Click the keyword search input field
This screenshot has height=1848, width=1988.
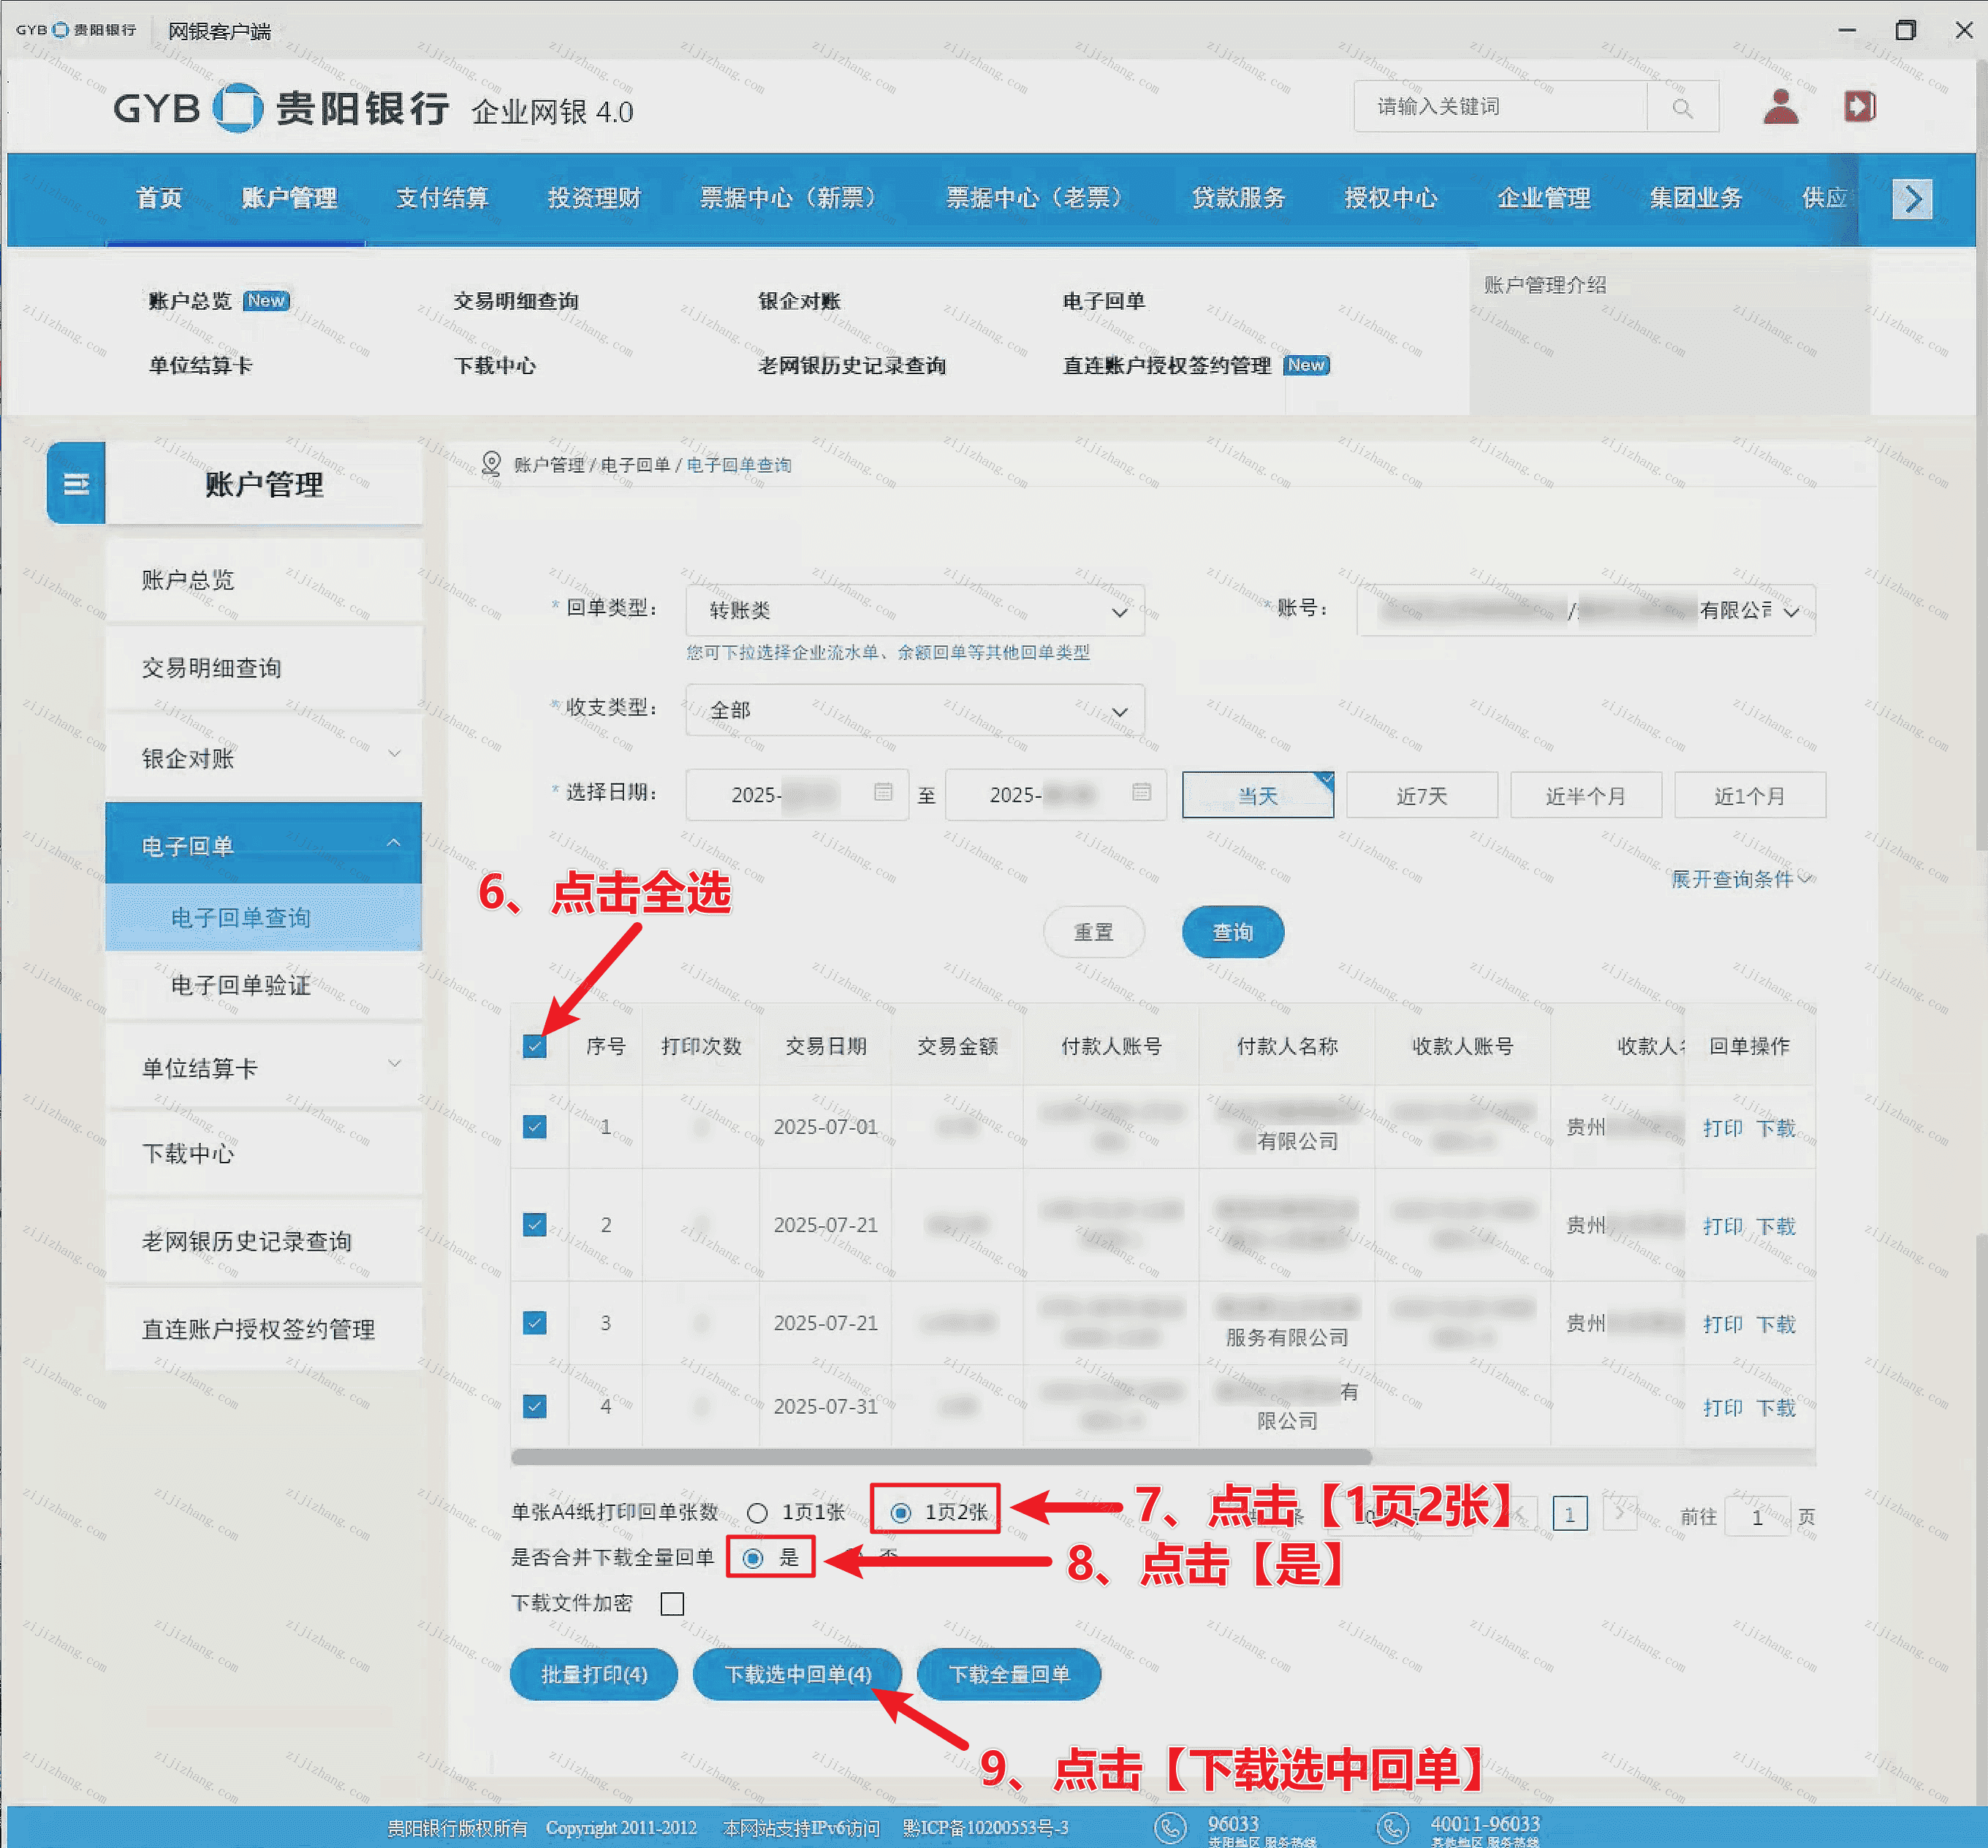click(x=1500, y=107)
